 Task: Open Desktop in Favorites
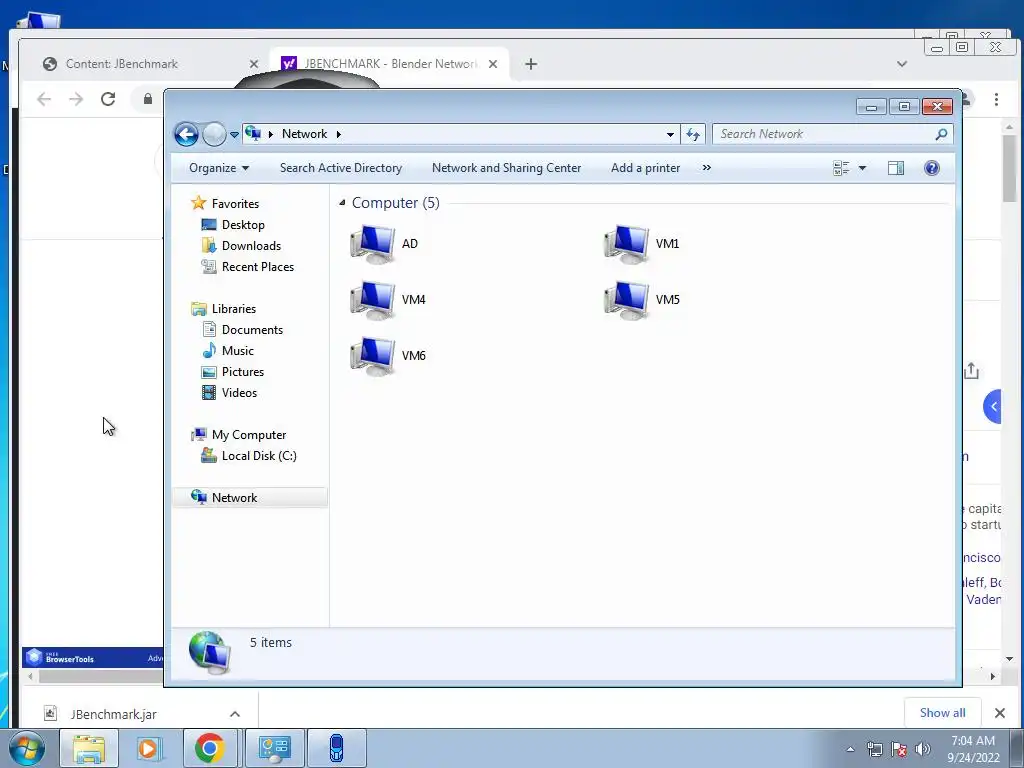coord(243,225)
